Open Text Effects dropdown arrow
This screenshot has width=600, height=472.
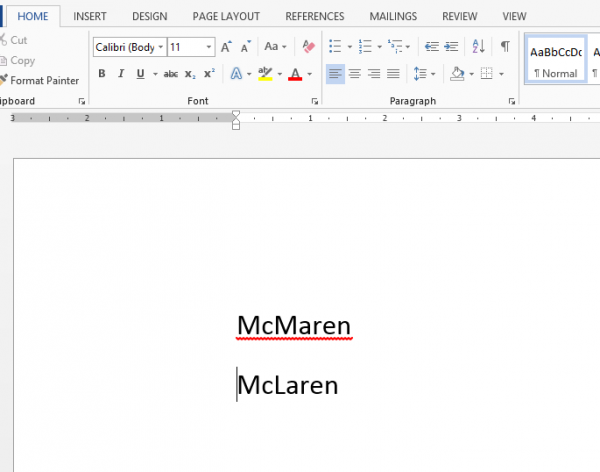[x=249, y=74]
